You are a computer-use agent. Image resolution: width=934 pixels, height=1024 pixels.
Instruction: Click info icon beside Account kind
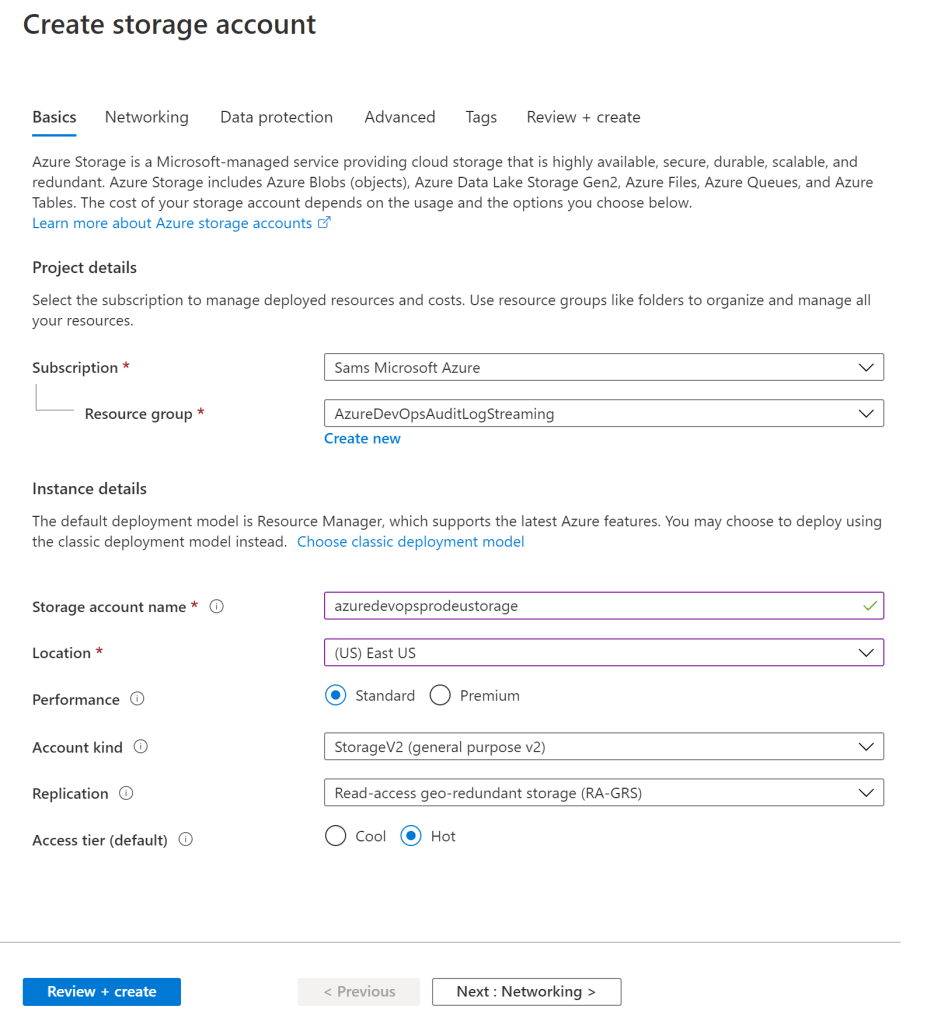pos(141,747)
